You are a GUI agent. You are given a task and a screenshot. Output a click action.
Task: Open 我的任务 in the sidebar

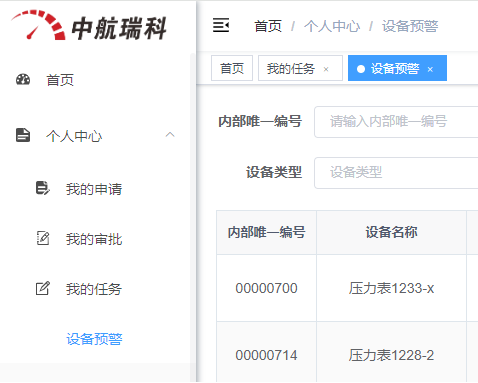click(95, 289)
